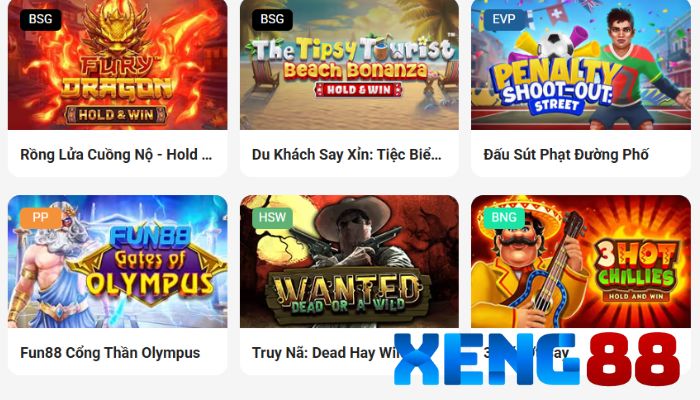Launch the Penalty Shoot-Out Street game image
Image resolution: width=700 pixels, height=400 pixels.
click(581, 65)
